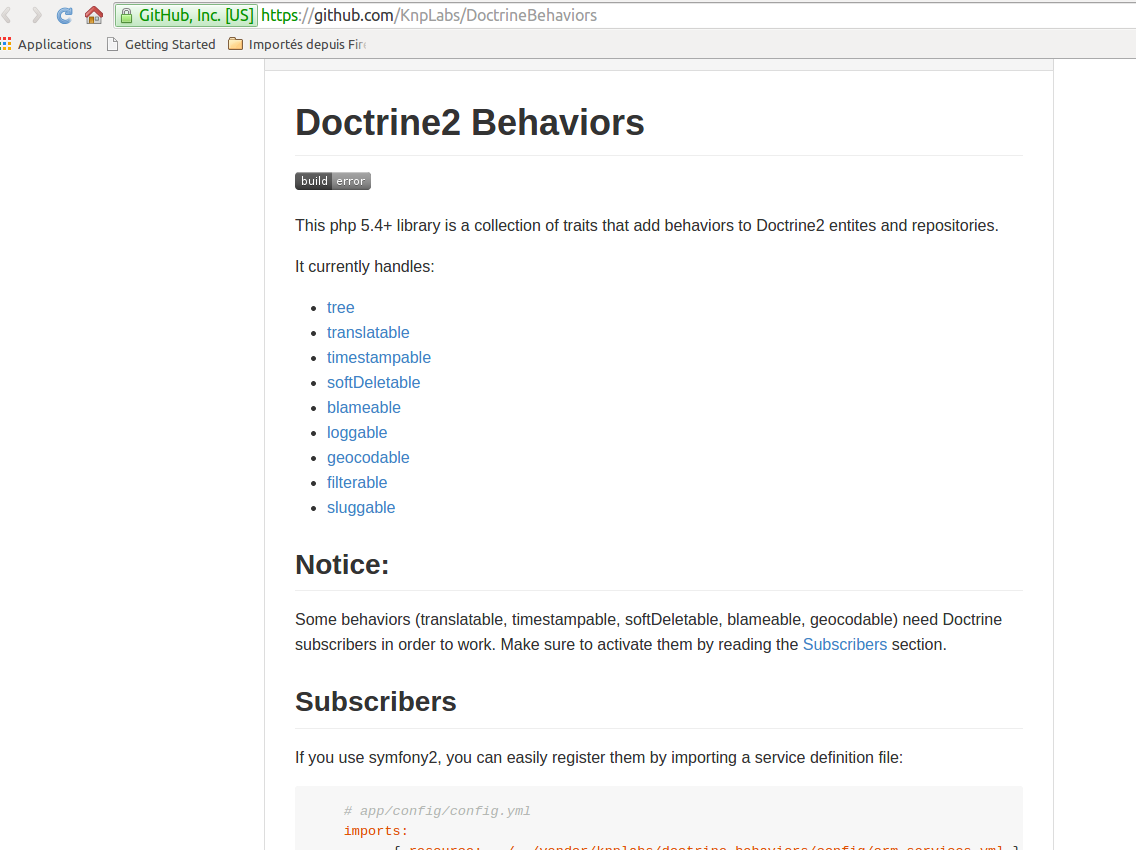1136x850 pixels.
Task: Click the 'This php 5.4+ library' description paragraph
Action: [x=646, y=225]
